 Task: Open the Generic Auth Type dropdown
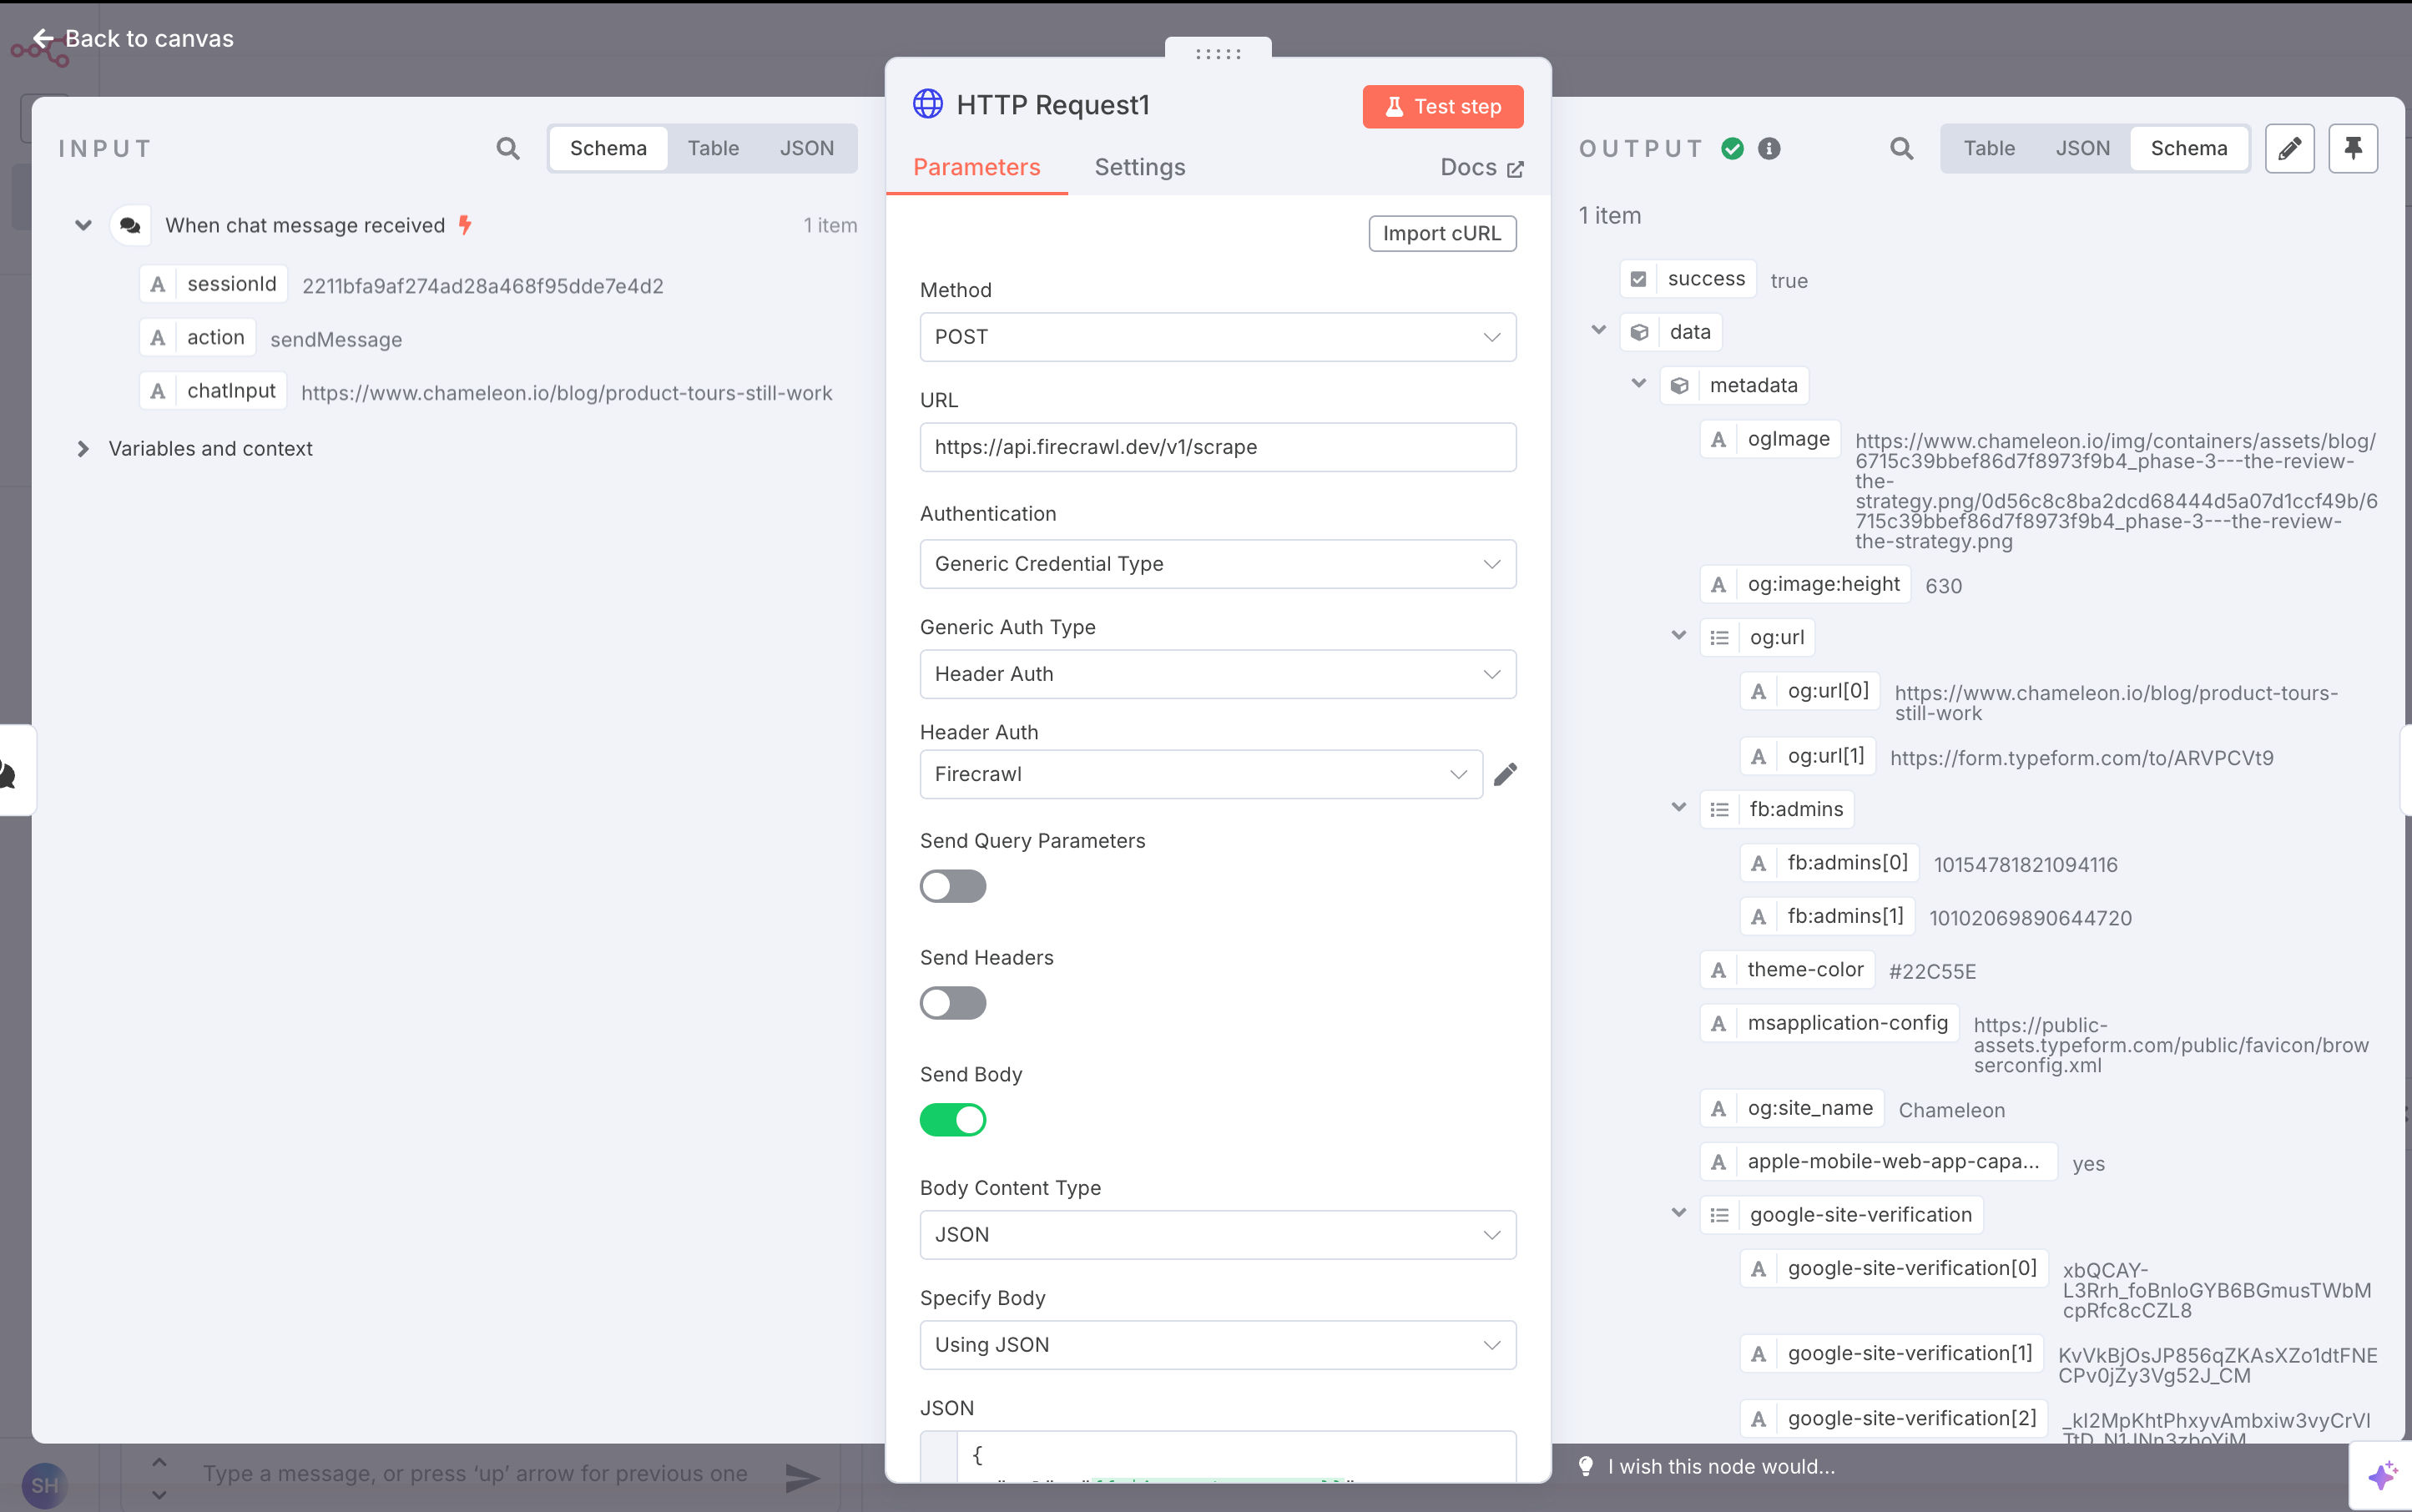[1217, 674]
